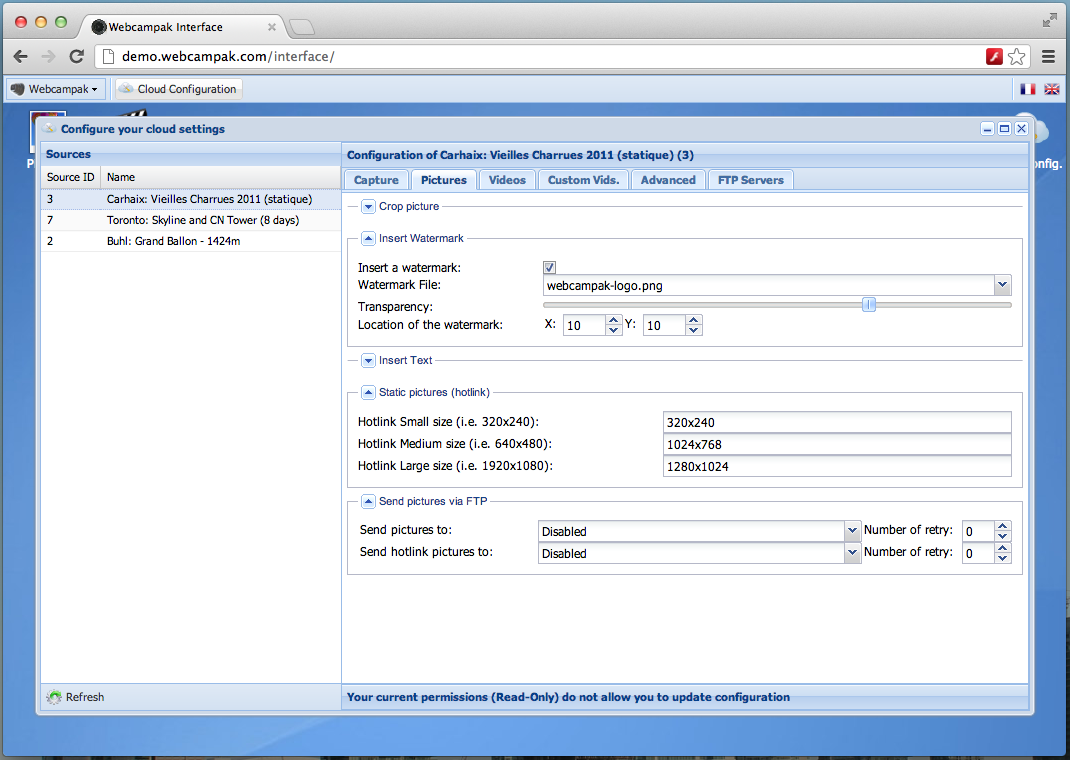Screen dimensions: 1070x760
Task: Uncheck the Insert a watermark checkbox
Action: pyautogui.click(x=549, y=268)
